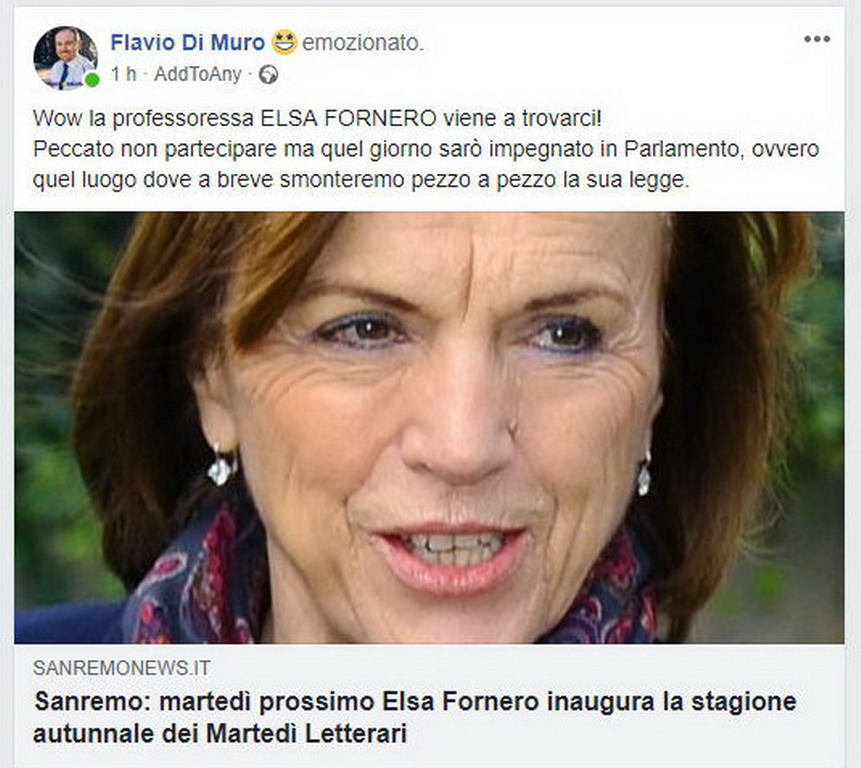Image resolution: width=861 pixels, height=768 pixels.
Task: Click the "emozionato" feeling text
Action: [363, 43]
